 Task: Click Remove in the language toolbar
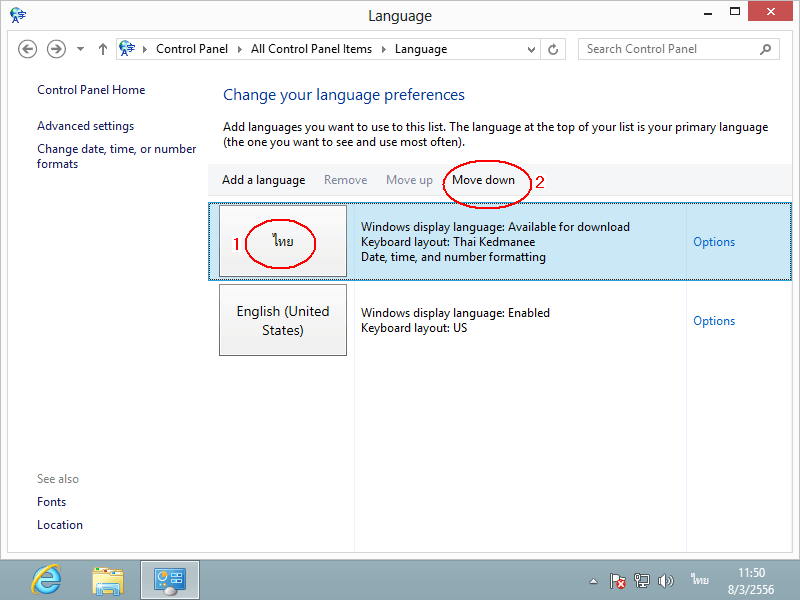pyautogui.click(x=345, y=180)
